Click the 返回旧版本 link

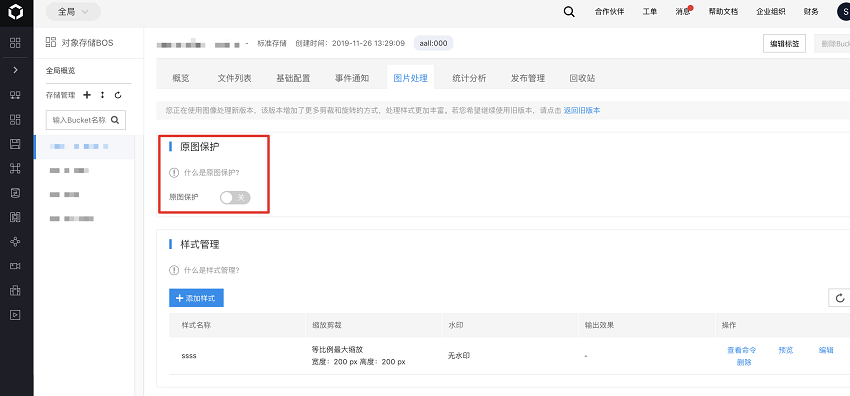[582, 111]
